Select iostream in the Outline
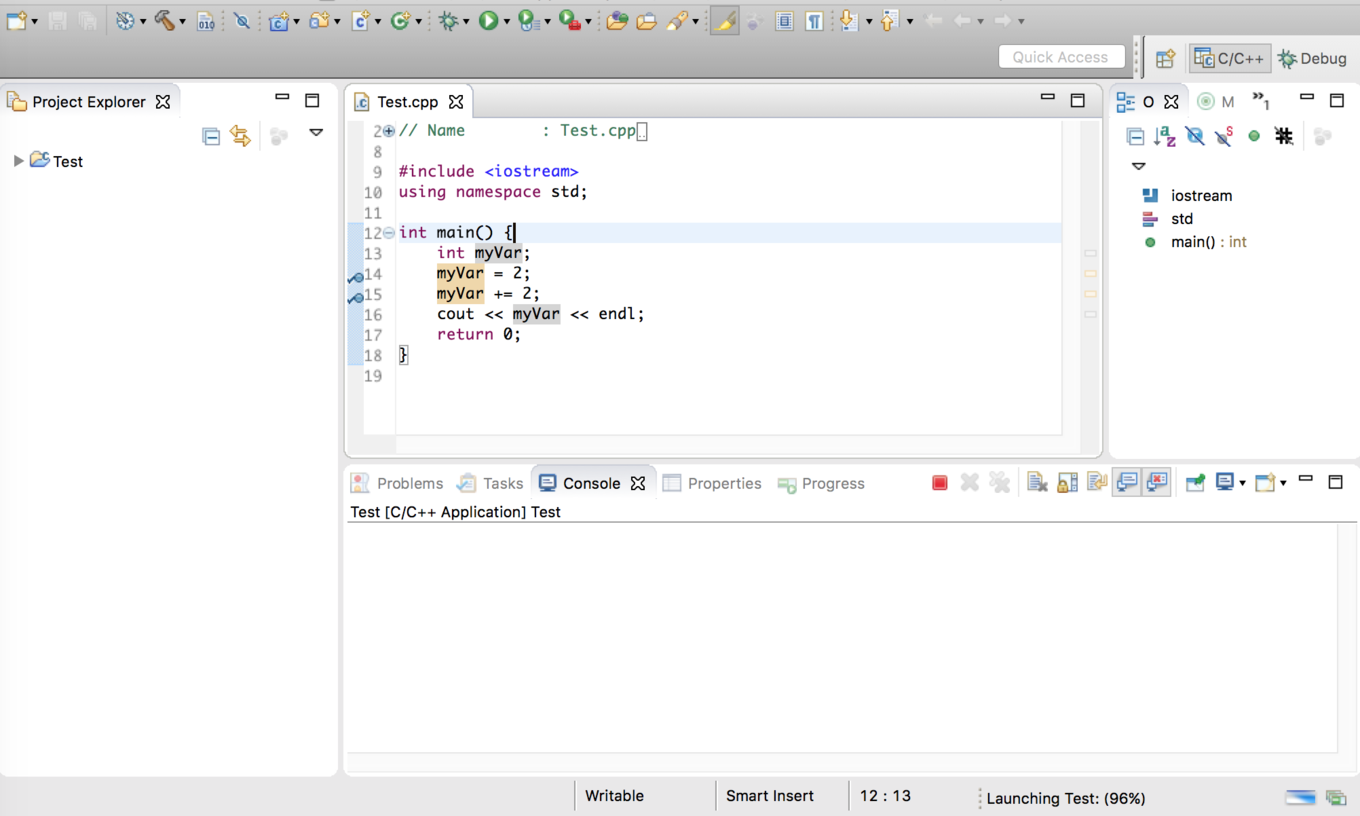This screenshot has width=1360, height=816. [1201, 196]
